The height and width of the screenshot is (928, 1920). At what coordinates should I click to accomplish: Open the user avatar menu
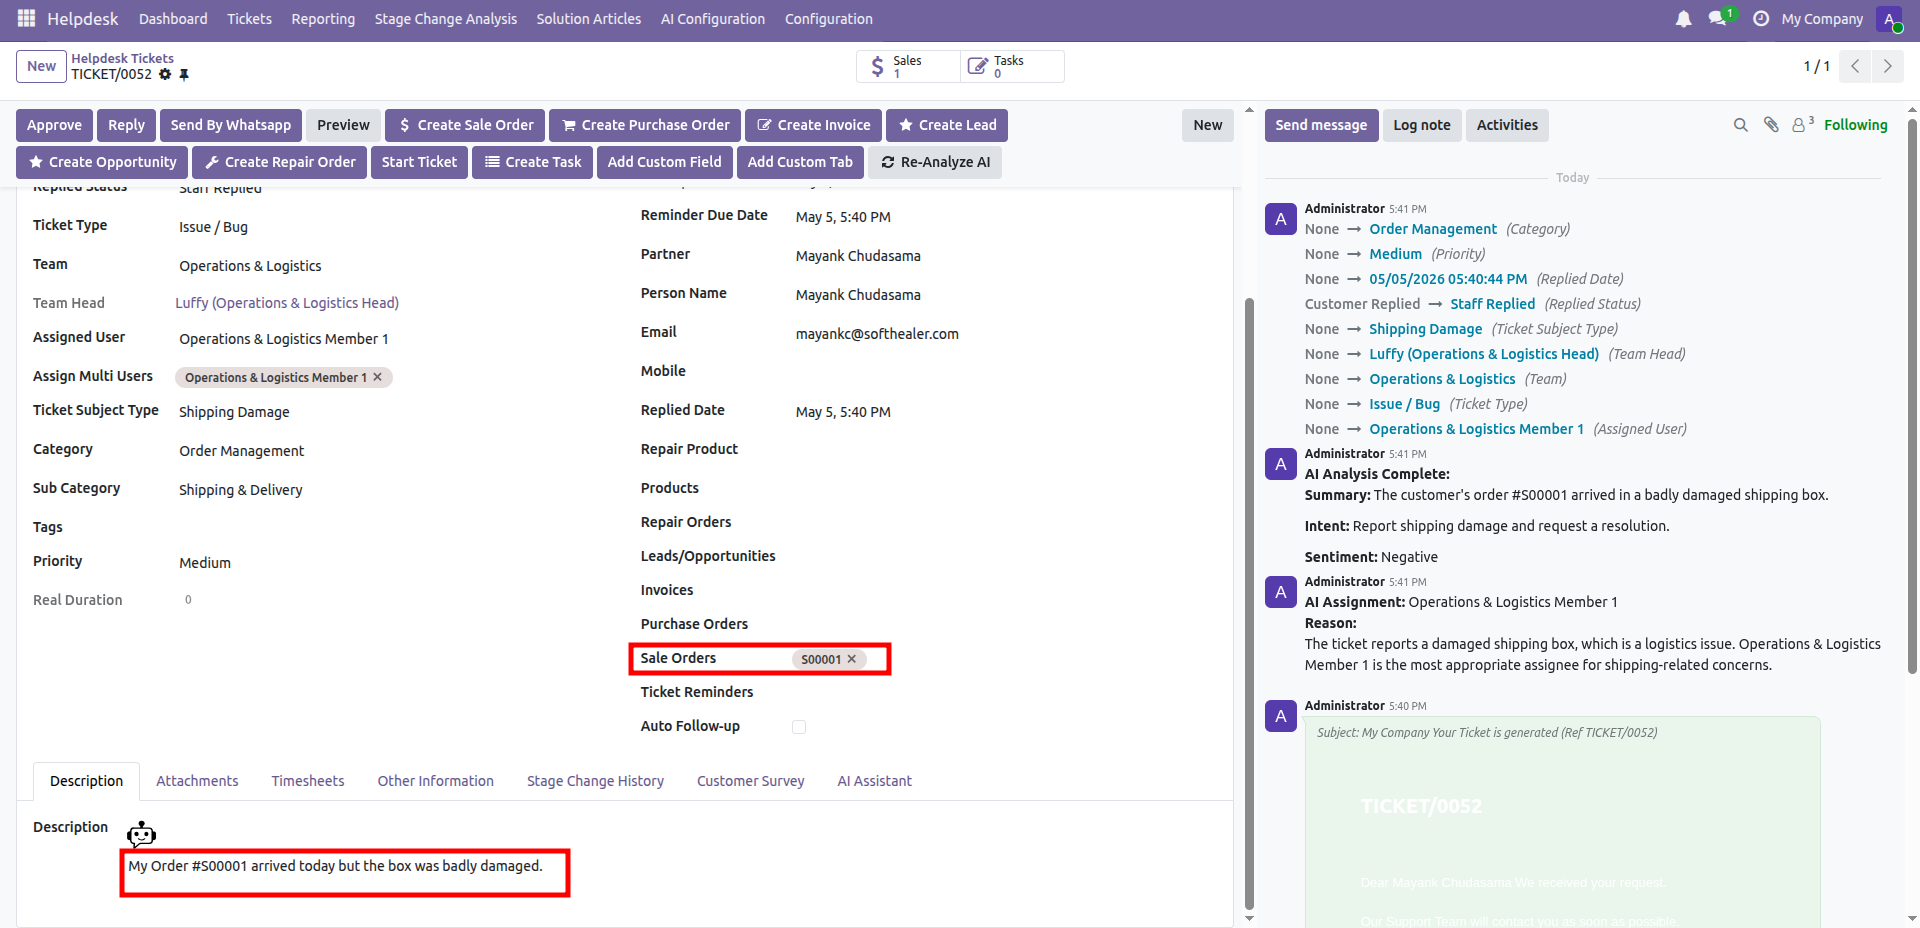pyautogui.click(x=1889, y=19)
